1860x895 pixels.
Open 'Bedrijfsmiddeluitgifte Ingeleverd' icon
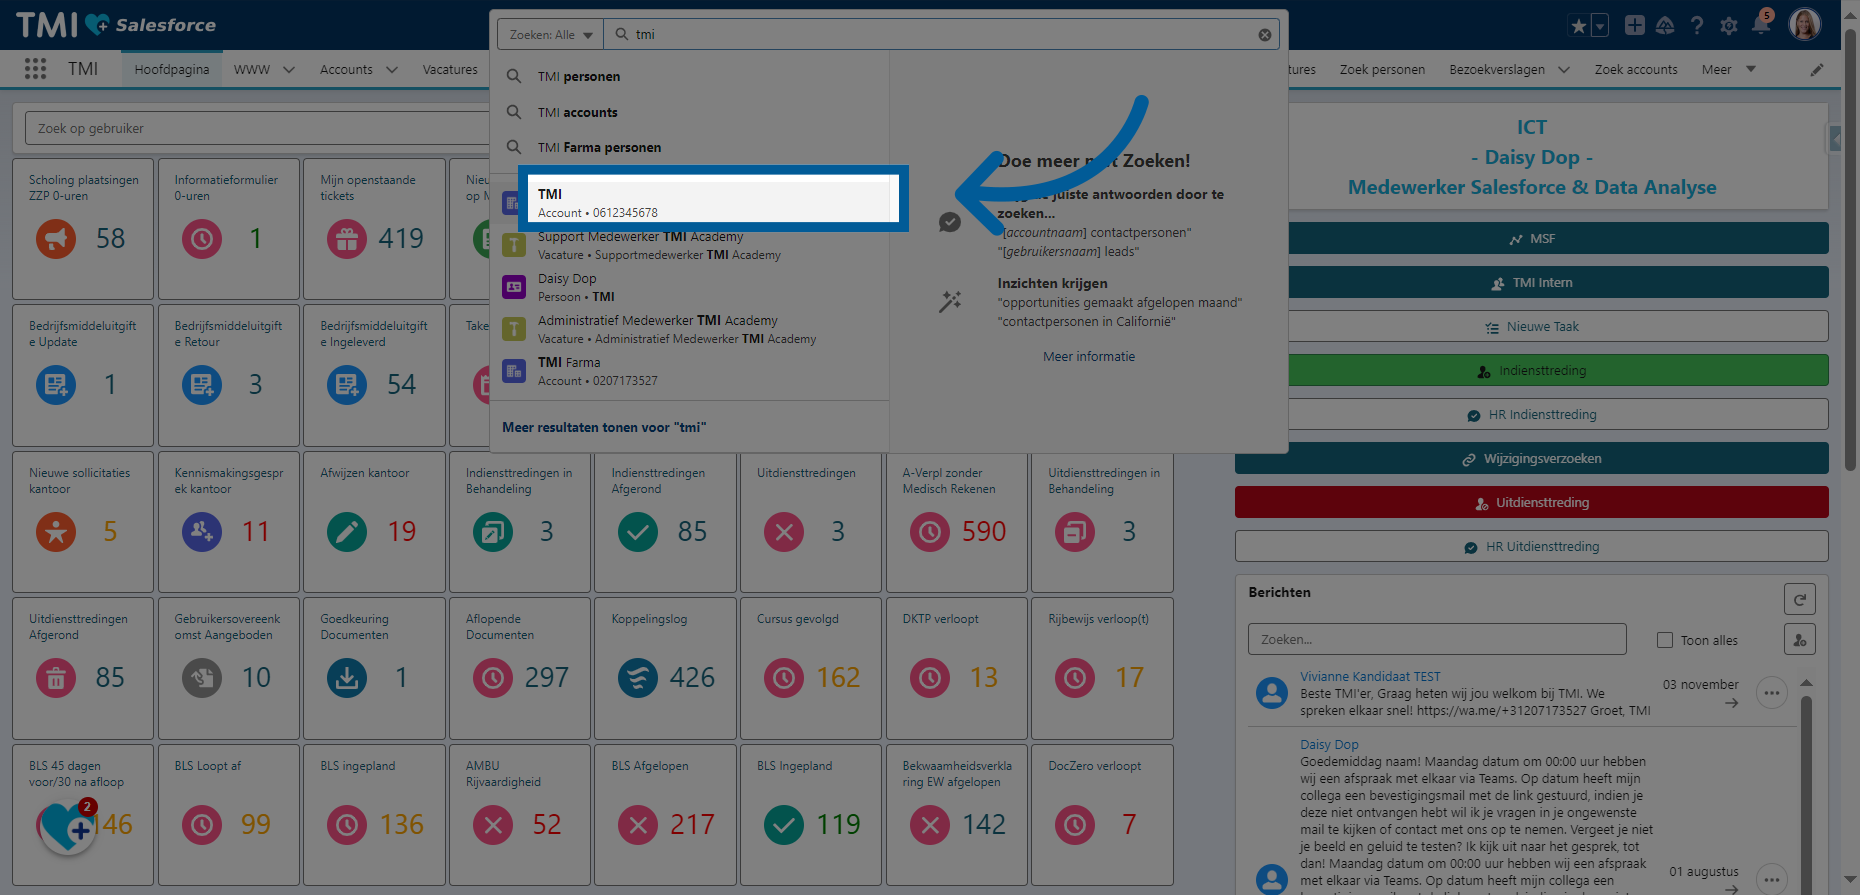click(347, 385)
